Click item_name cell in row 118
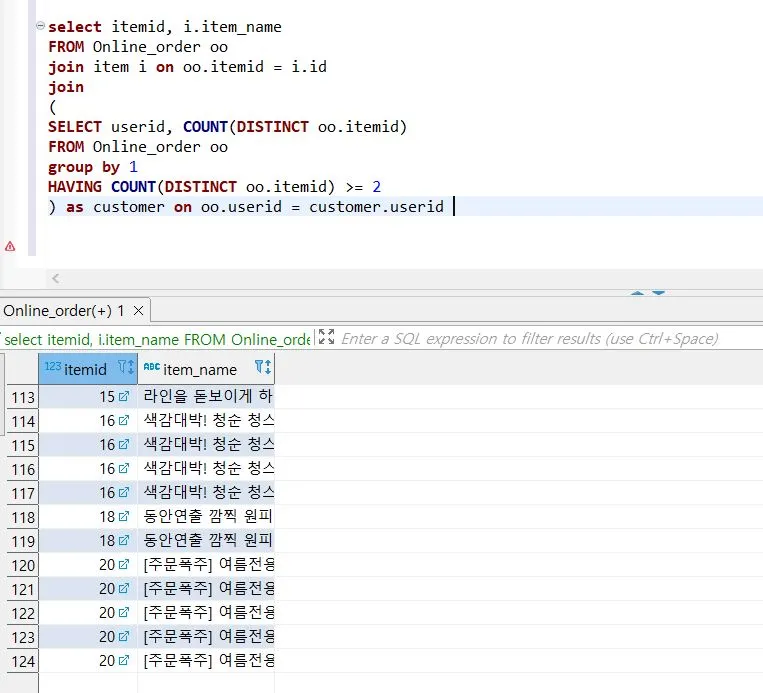This screenshot has height=693, width=763. pyautogui.click(x=206, y=516)
